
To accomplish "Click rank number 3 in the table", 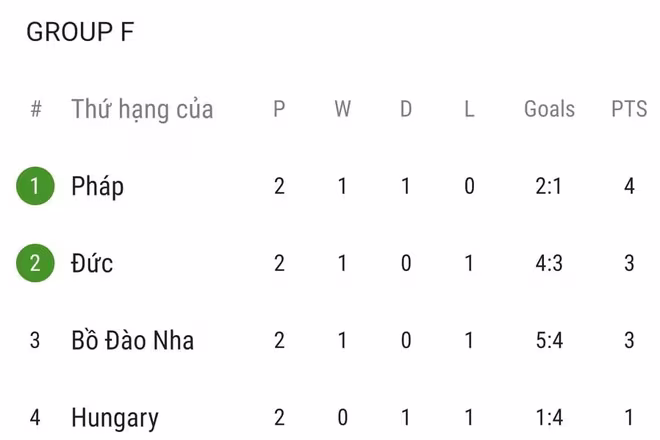I will (x=35, y=341).
